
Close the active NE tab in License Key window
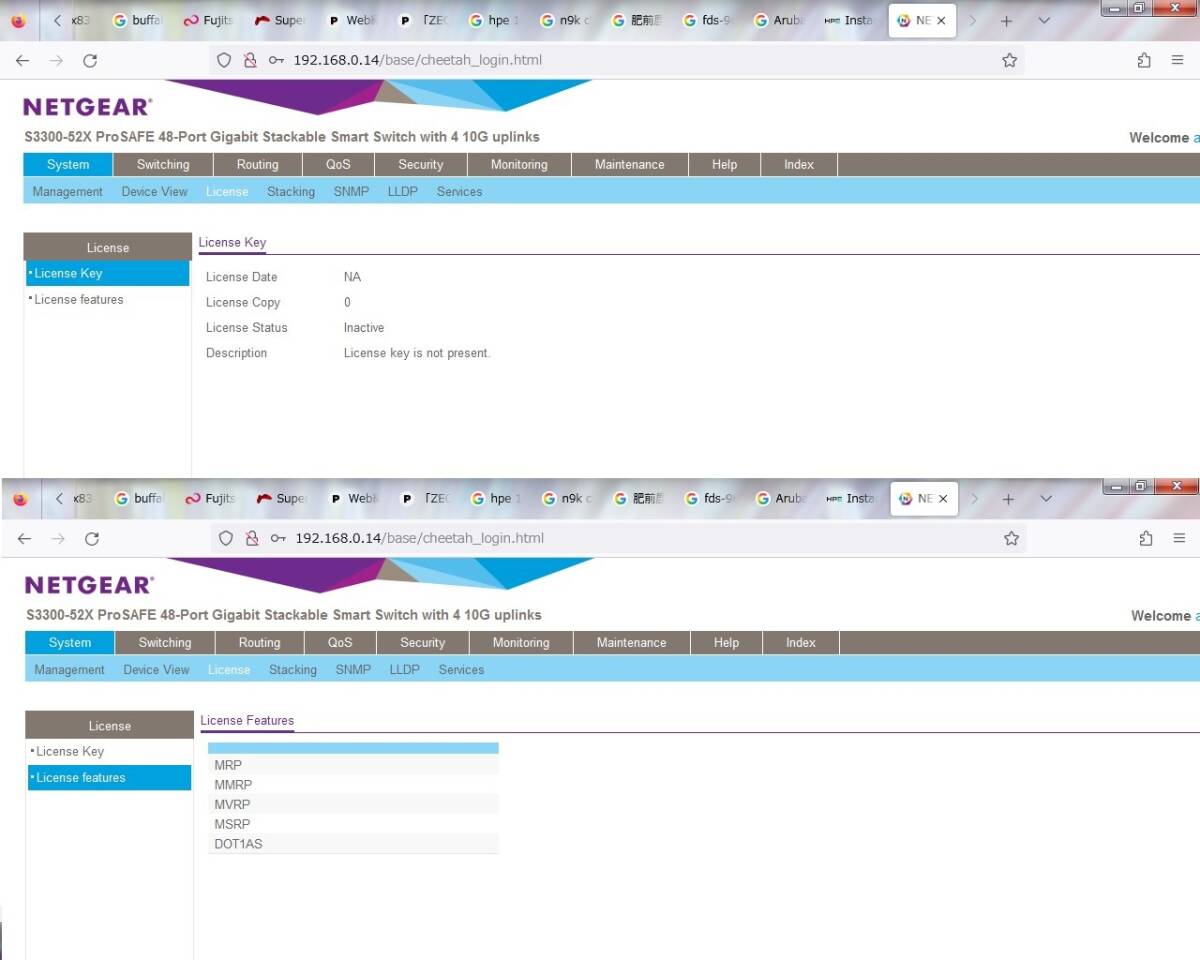tap(941, 20)
